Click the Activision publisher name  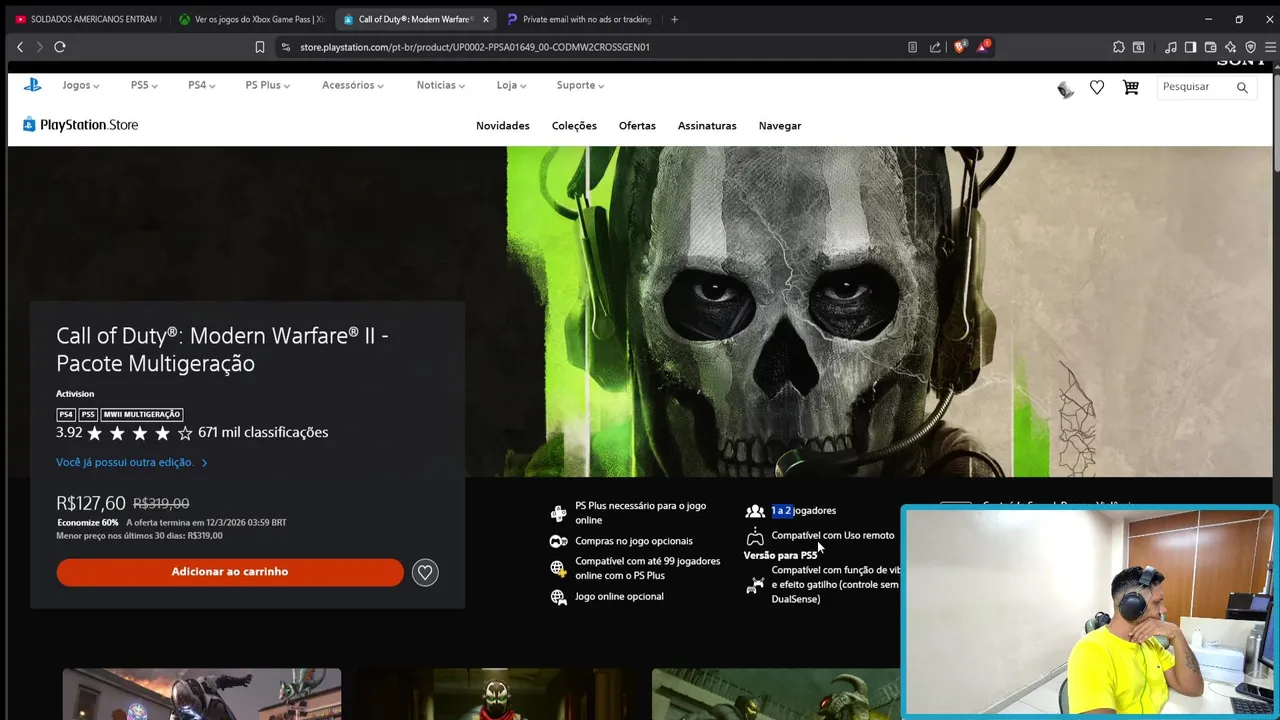click(75, 394)
